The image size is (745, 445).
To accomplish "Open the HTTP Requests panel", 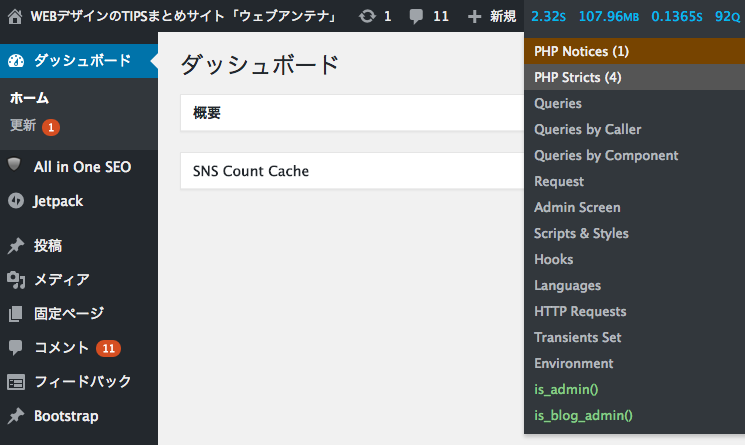I will tap(580, 312).
